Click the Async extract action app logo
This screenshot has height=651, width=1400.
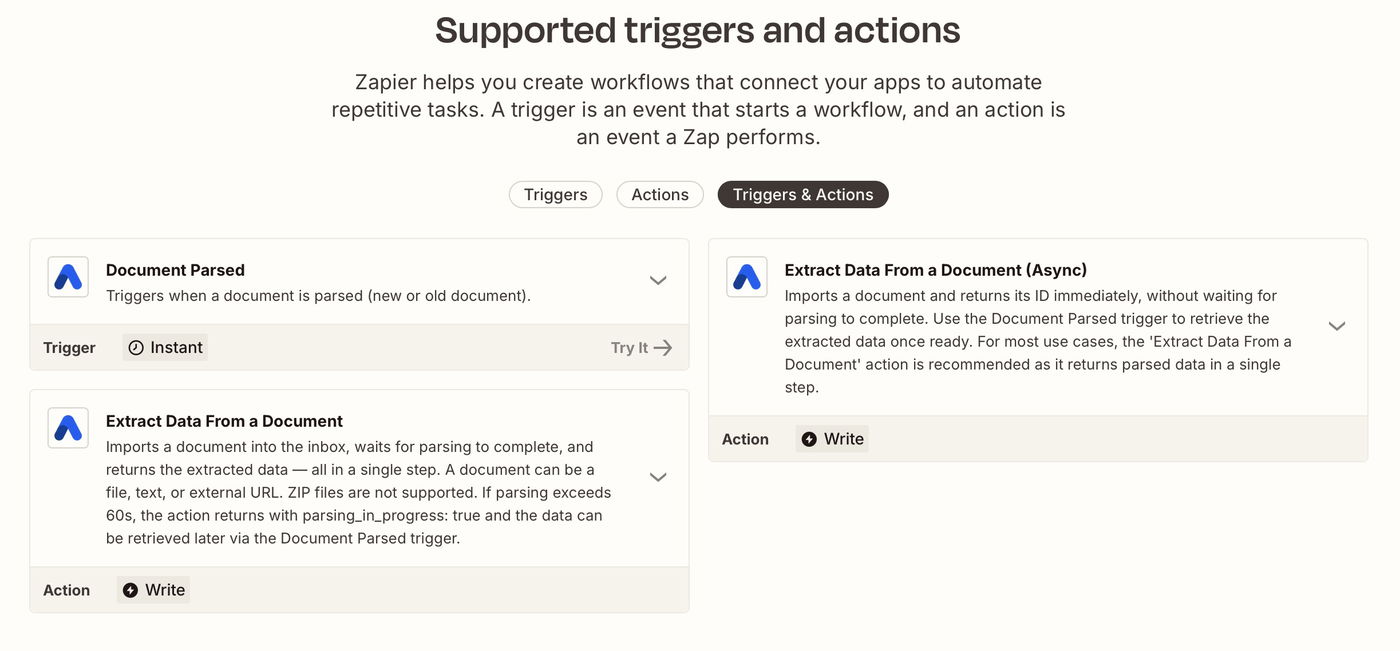[747, 277]
